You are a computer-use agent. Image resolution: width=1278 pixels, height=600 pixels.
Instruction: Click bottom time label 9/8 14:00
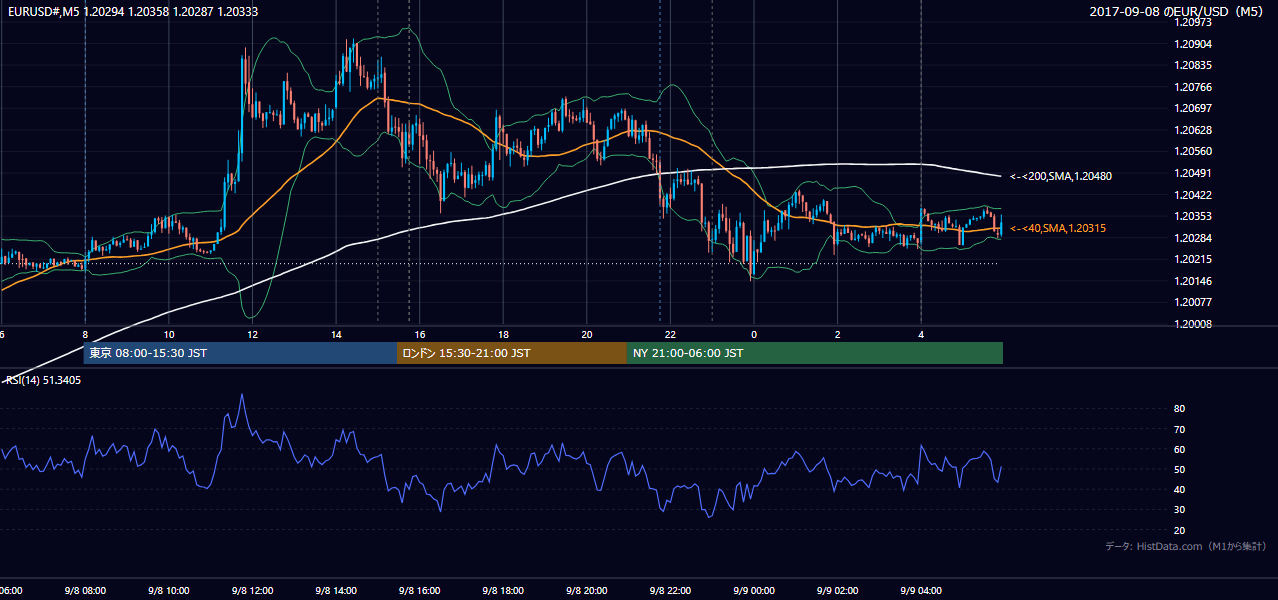[336, 591]
